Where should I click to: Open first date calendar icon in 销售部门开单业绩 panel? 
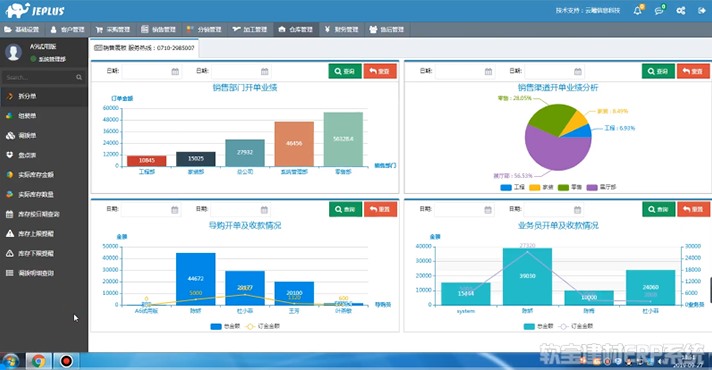(x=175, y=71)
